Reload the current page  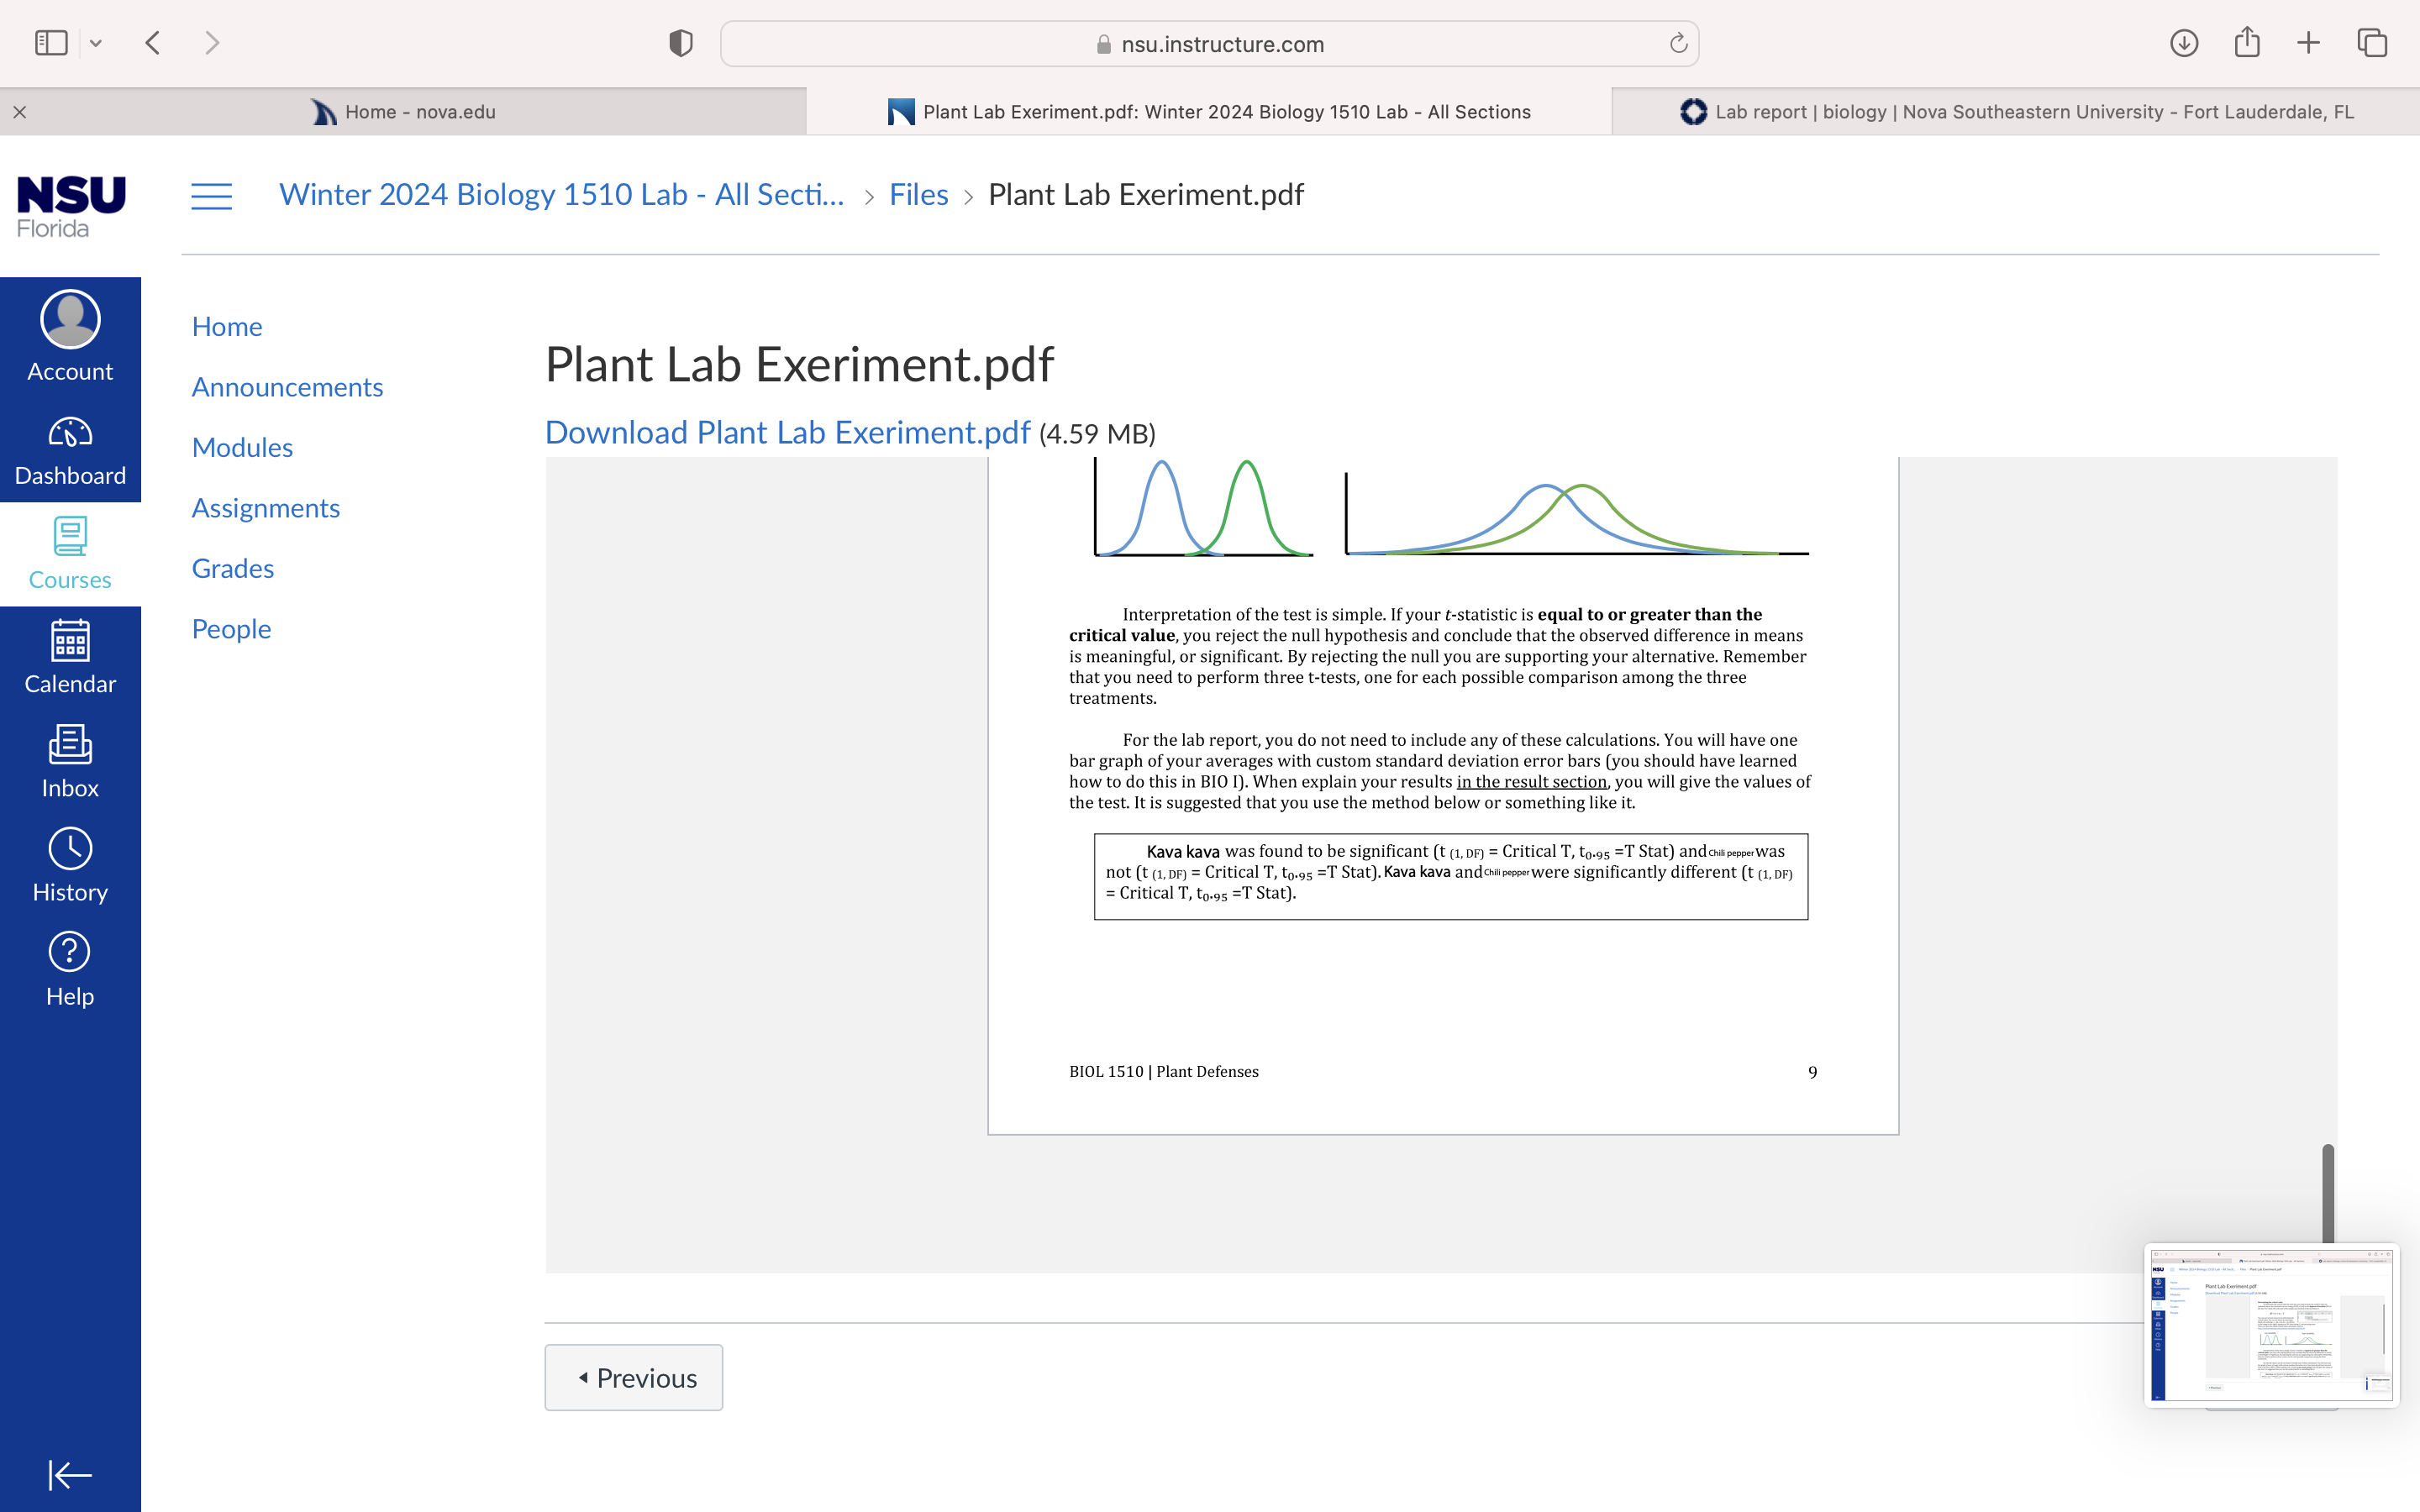[1678, 43]
